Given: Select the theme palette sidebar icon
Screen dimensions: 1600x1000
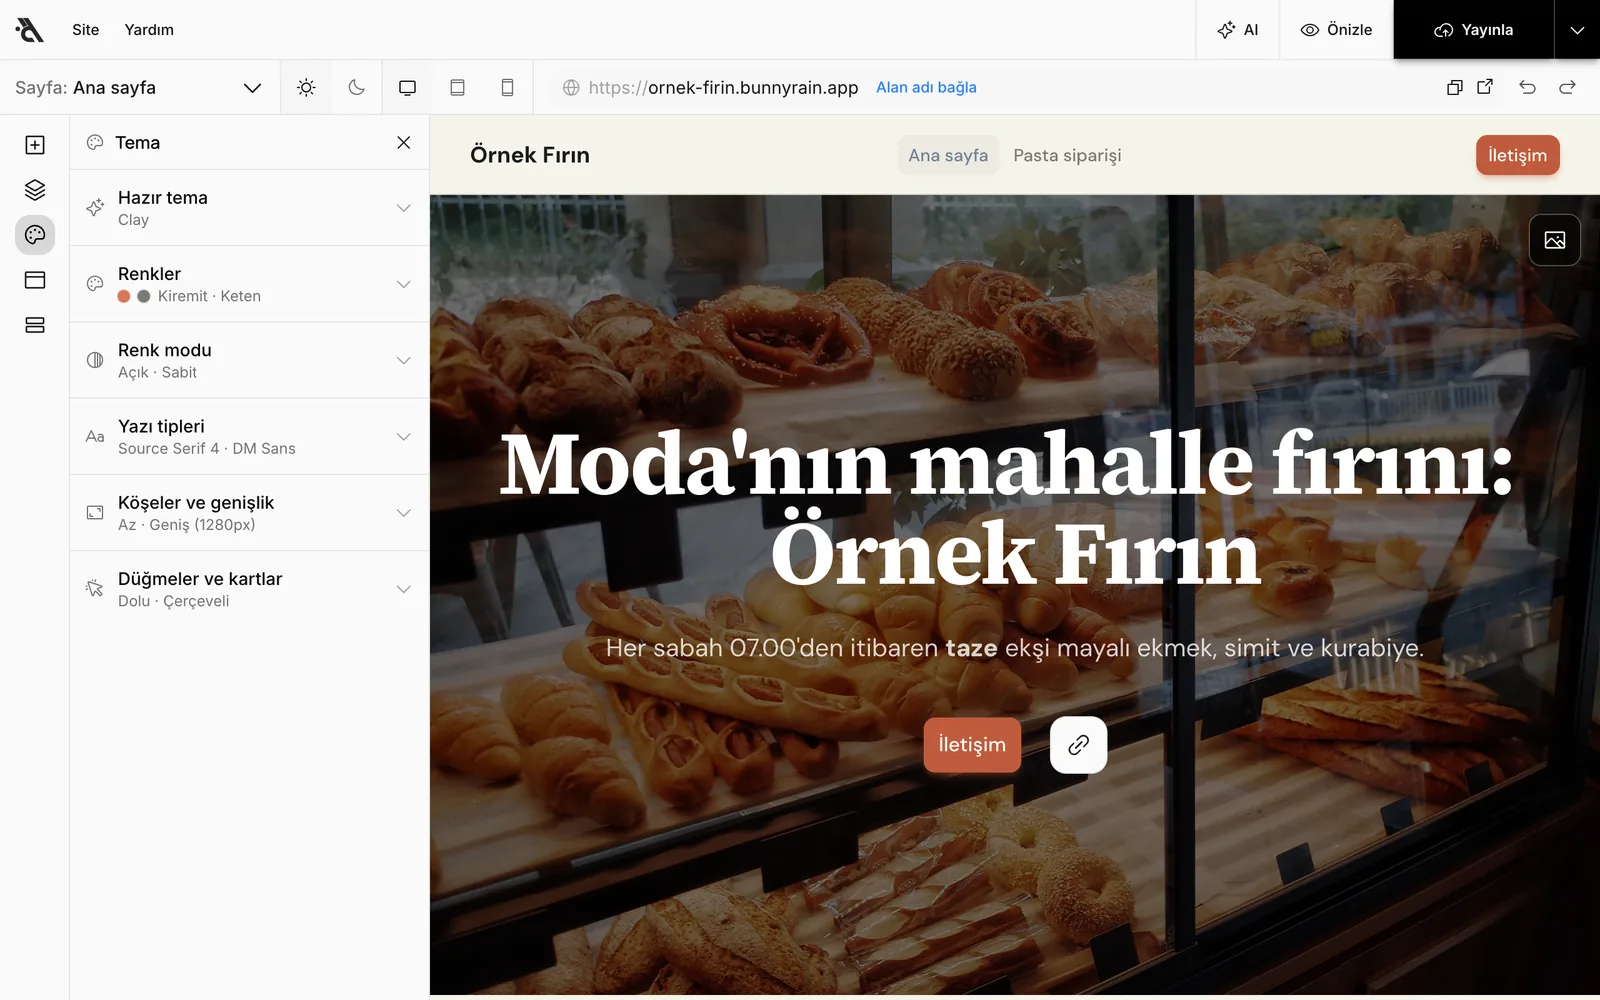Looking at the screenshot, I should [35, 235].
